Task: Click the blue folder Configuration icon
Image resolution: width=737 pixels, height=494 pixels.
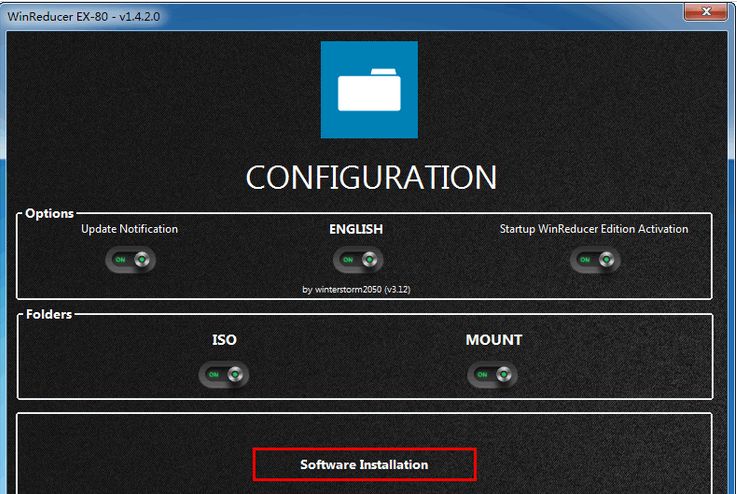Action: (x=369, y=90)
